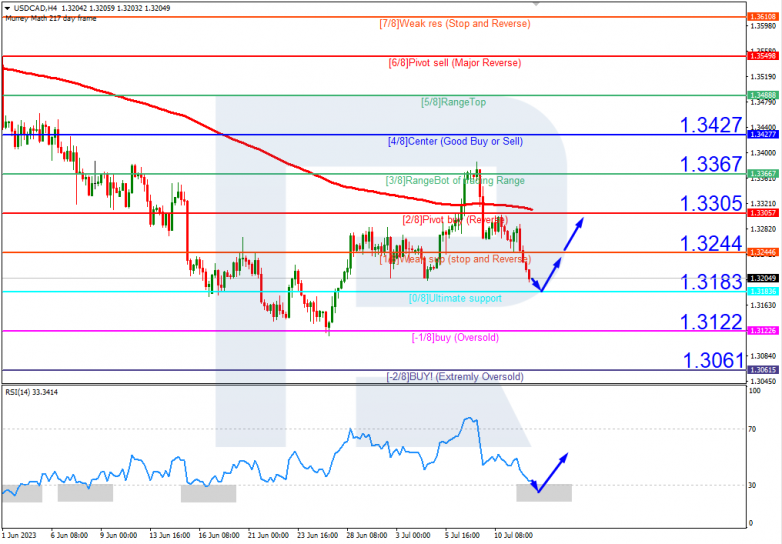
Task: Click the RSI 70 level axis value
Action: (x=752, y=429)
